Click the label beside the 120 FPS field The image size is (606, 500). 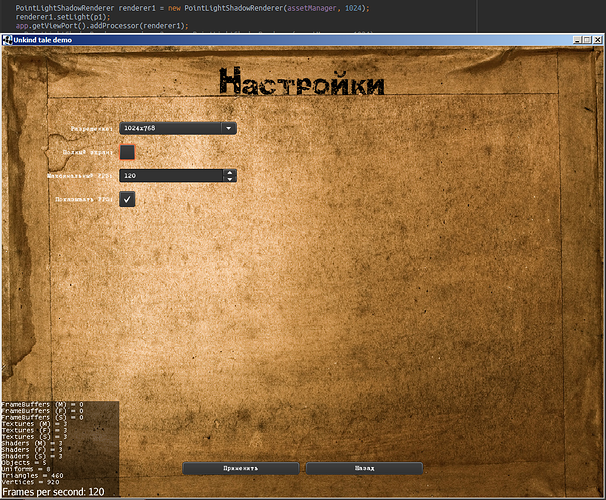(x=80, y=176)
